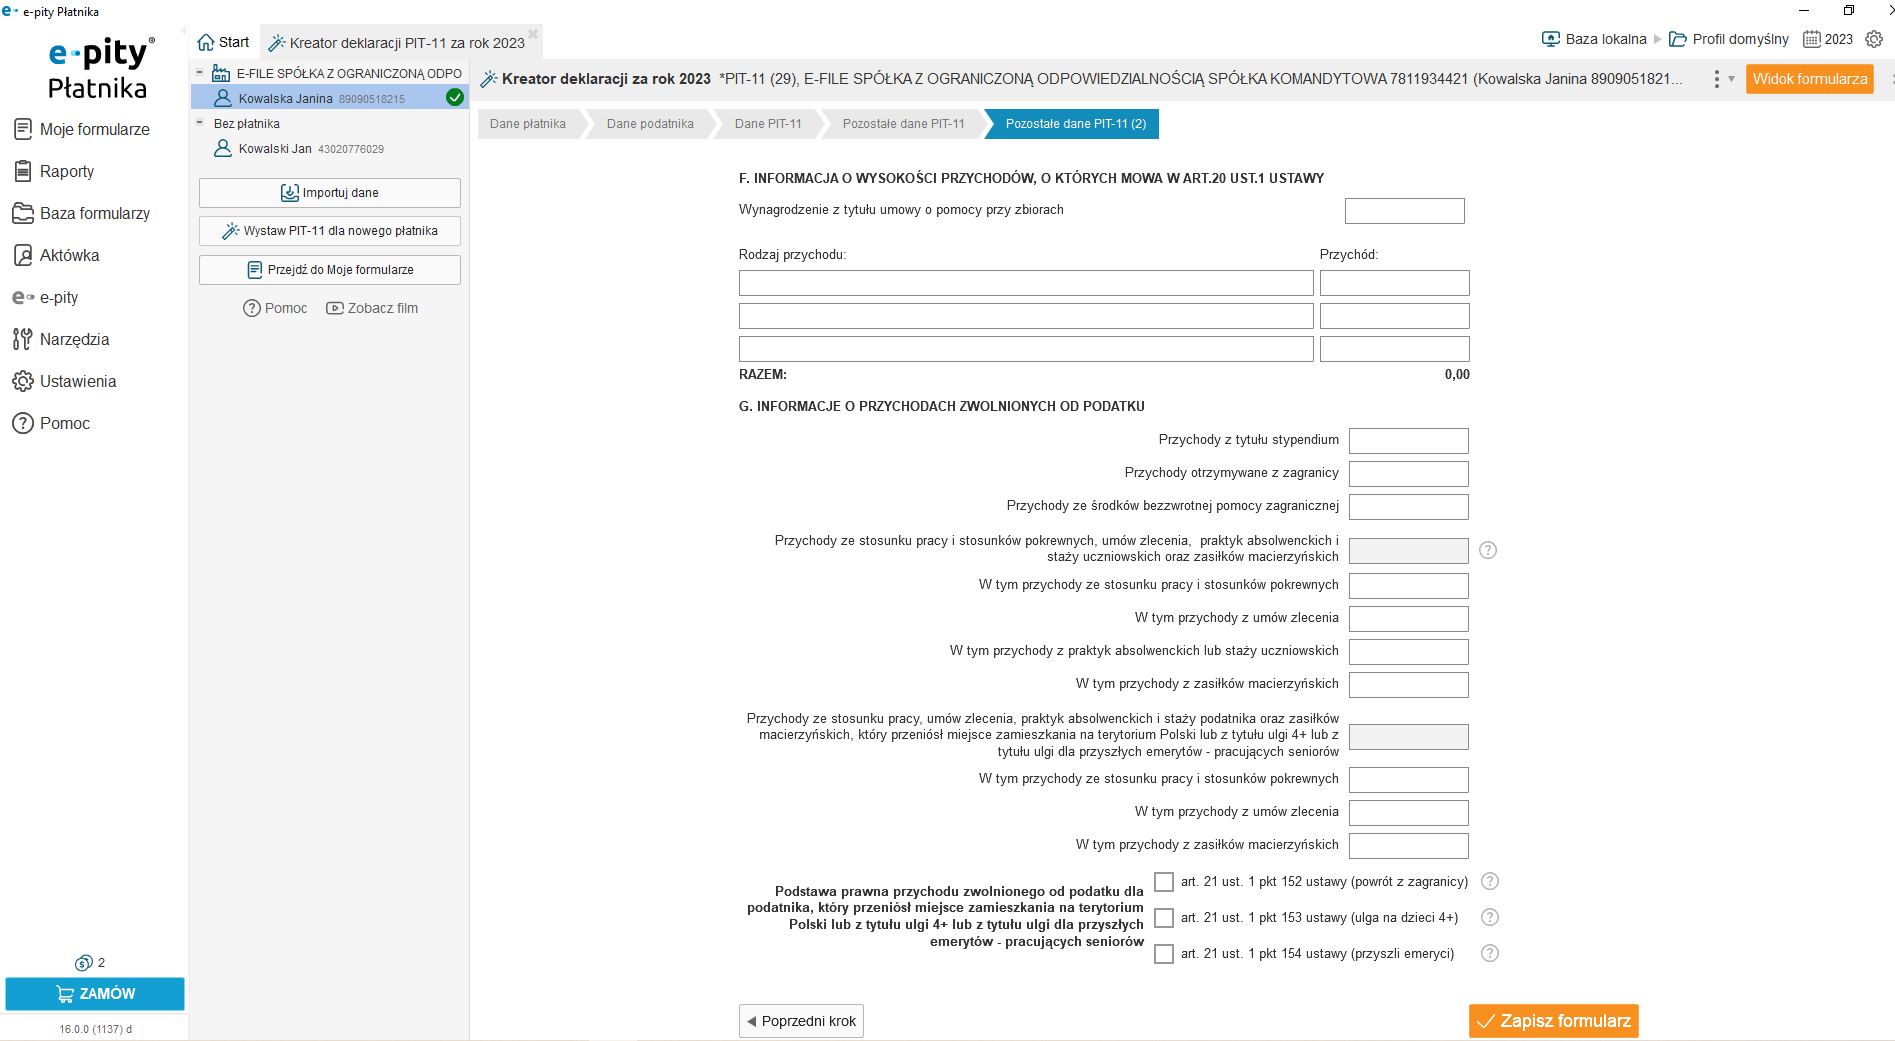This screenshot has height=1041, width=1895.
Task: Click help icon for pkt 153 checkbox
Action: [1490, 917]
